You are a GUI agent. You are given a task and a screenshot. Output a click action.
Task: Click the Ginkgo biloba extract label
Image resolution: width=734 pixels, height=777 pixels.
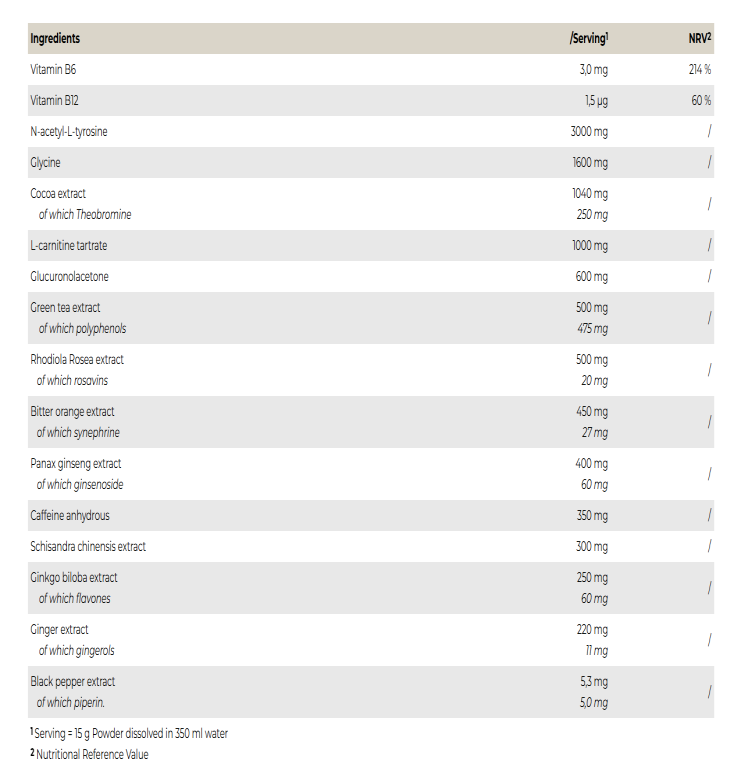(x=74, y=578)
